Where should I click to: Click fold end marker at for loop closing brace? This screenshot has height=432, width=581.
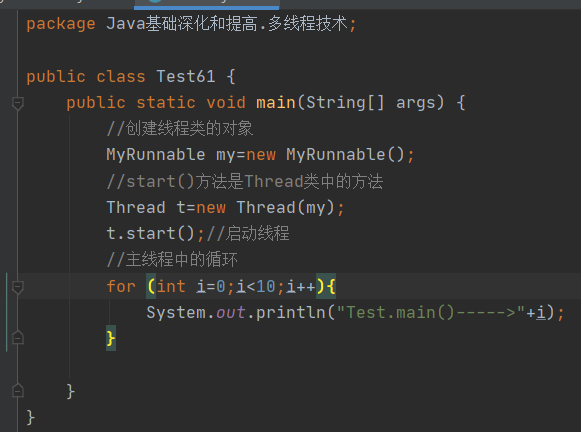click(18, 338)
